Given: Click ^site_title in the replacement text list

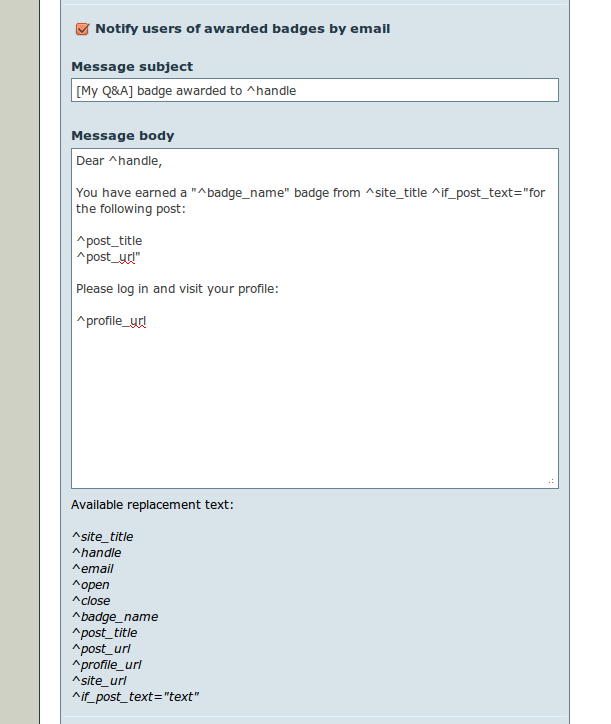Looking at the screenshot, I should pyautogui.click(x=102, y=537).
